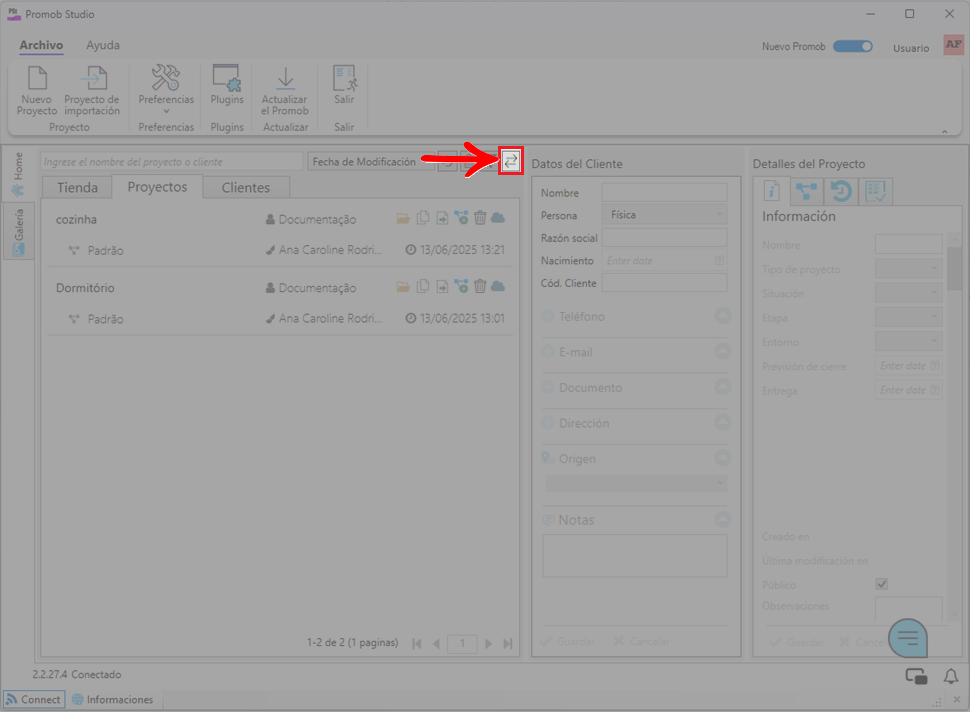Select the Dormitório project row name
The image size is (970, 712).
(85, 288)
